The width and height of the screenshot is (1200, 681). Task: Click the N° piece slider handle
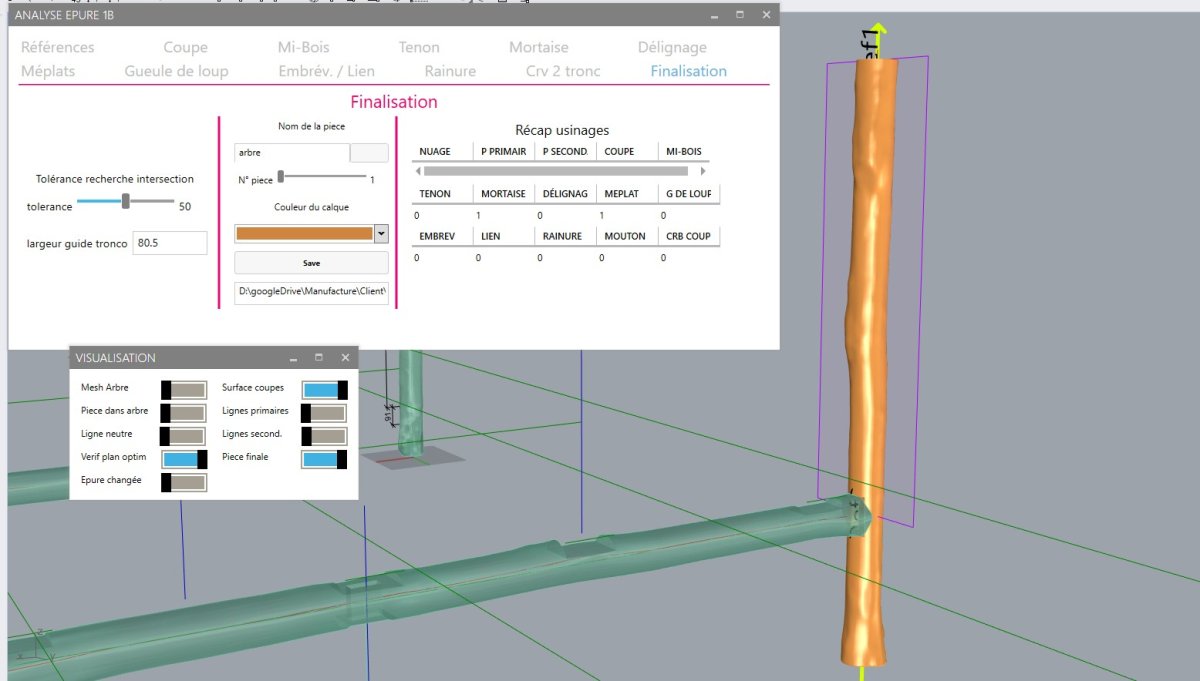tap(282, 176)
